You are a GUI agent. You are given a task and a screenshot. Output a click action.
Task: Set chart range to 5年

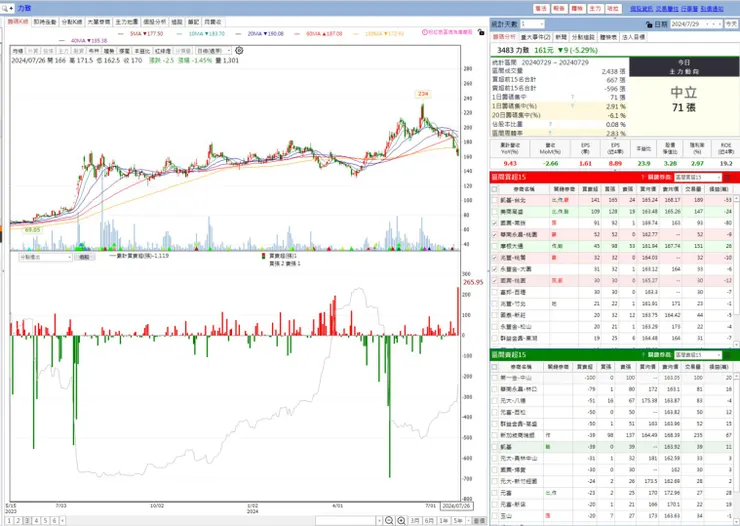tap(458, 520)
